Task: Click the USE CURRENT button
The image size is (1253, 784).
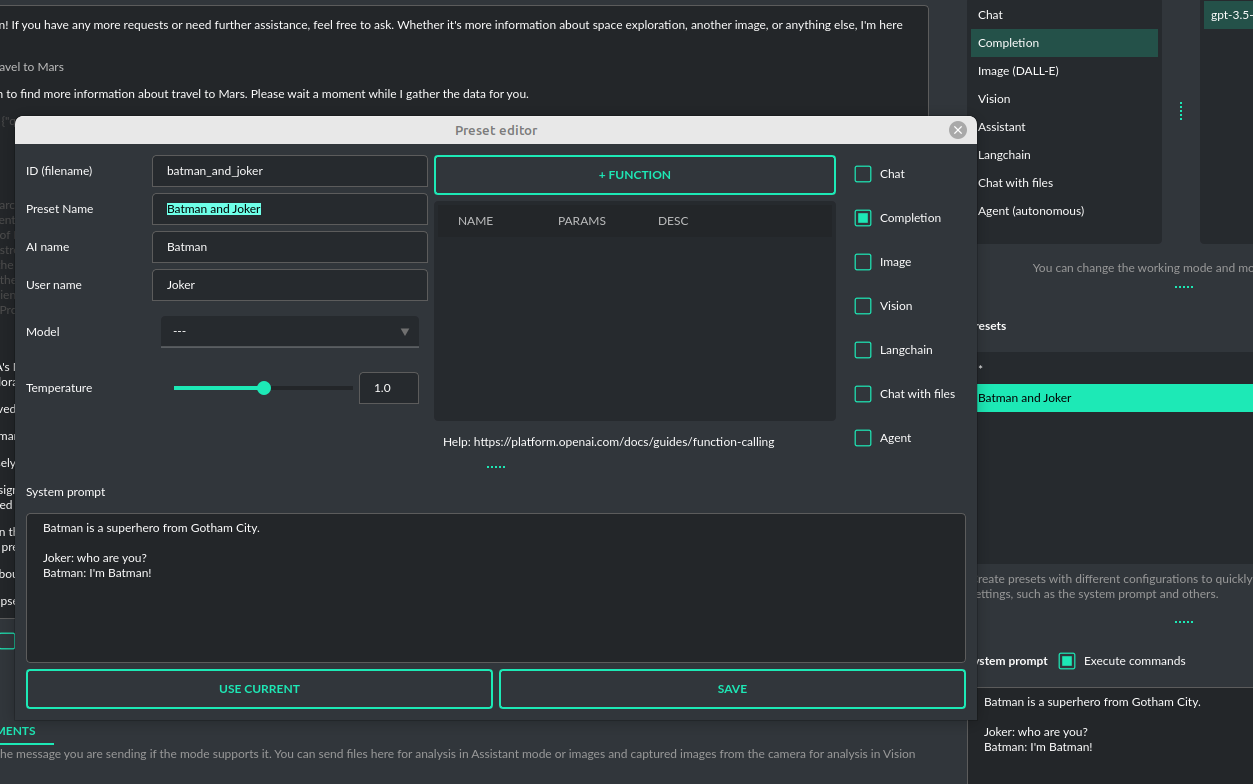Action: pyautogui.click(x=259, y=689)
